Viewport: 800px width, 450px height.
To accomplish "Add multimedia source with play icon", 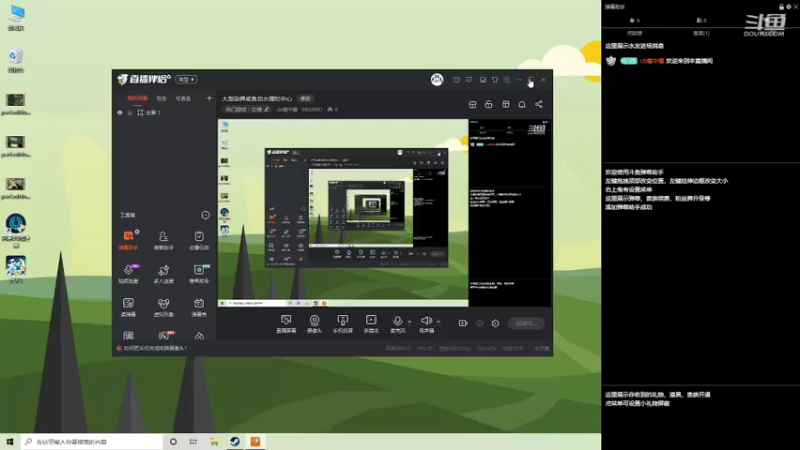I will (371, 323).
